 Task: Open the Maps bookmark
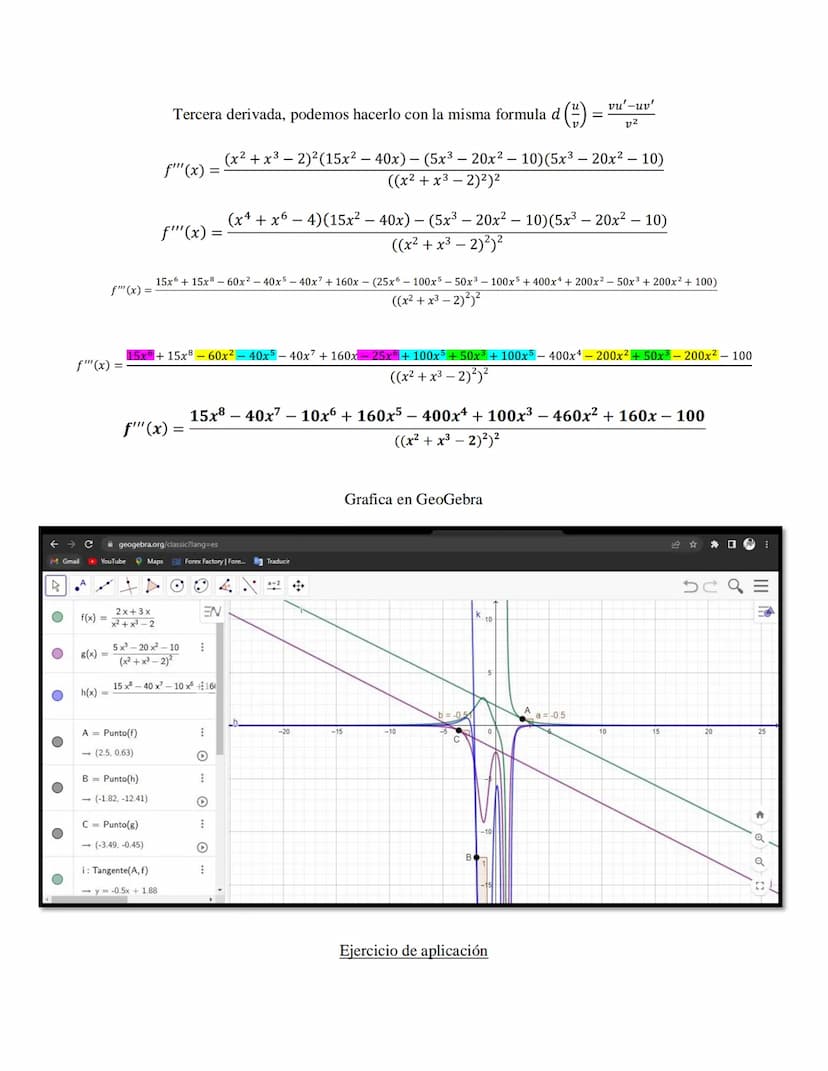point(150,561)
